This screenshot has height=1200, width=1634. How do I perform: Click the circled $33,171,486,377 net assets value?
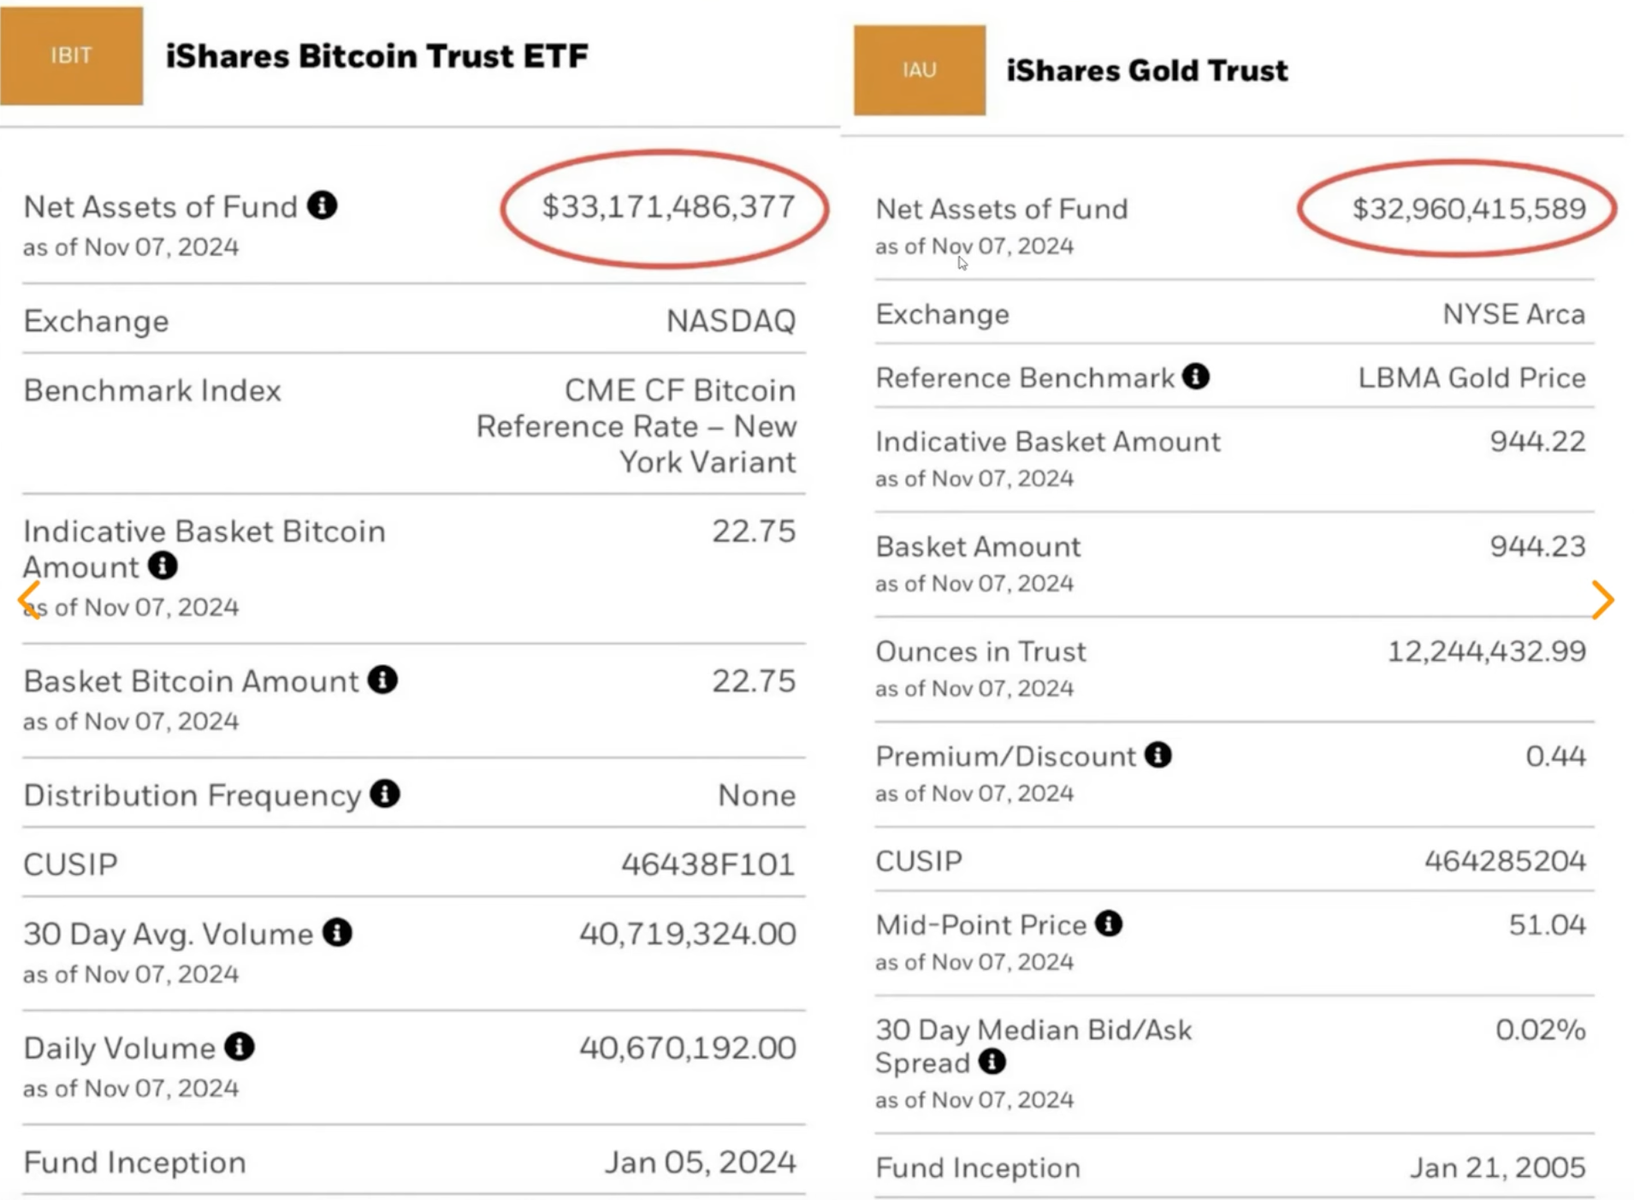click(668, 207)
